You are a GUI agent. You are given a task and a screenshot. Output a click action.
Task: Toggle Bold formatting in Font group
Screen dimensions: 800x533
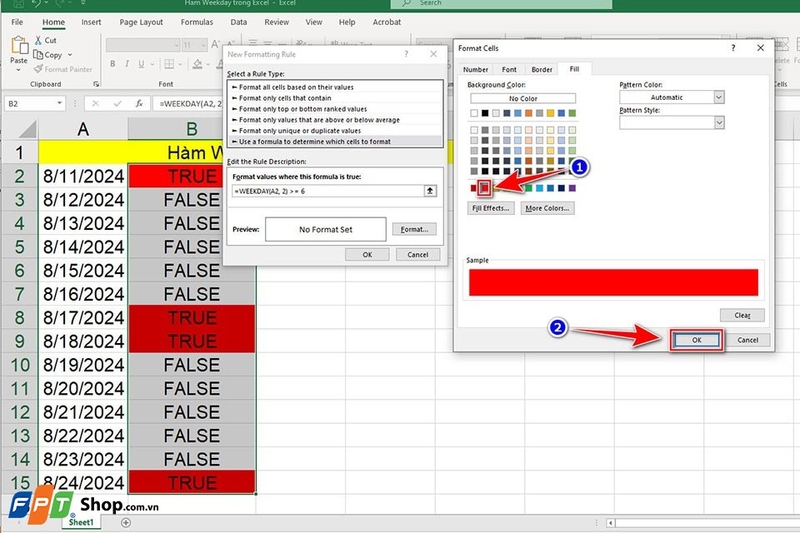click(x=113, y=64)
